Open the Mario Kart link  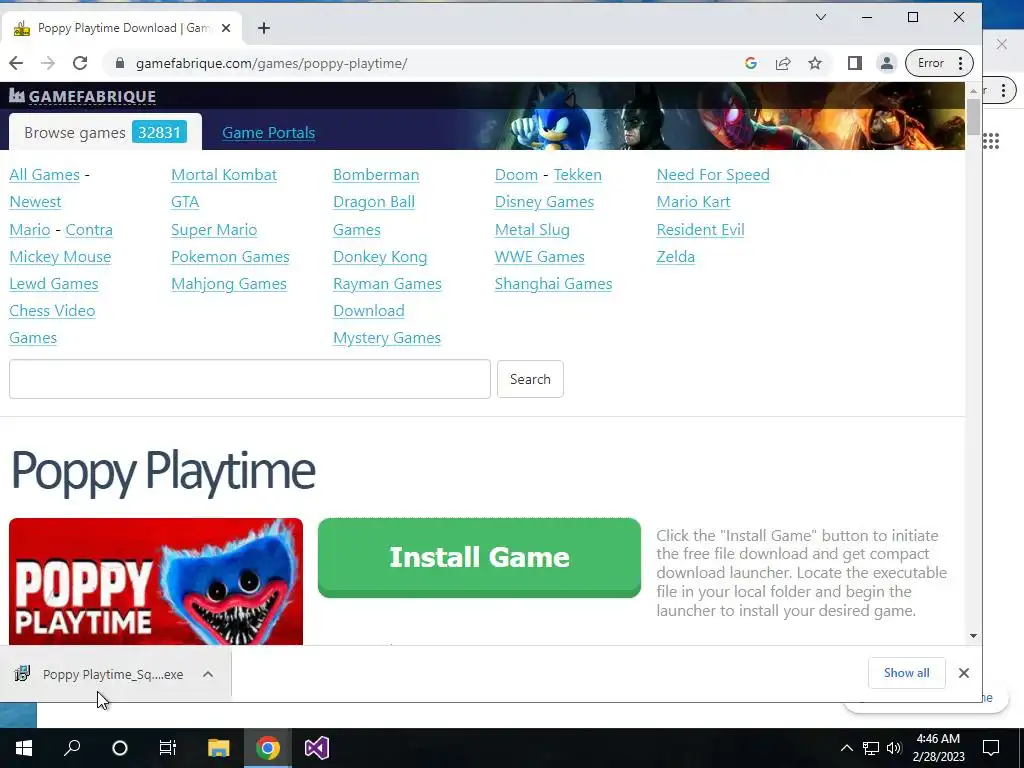tap(694, 202)
